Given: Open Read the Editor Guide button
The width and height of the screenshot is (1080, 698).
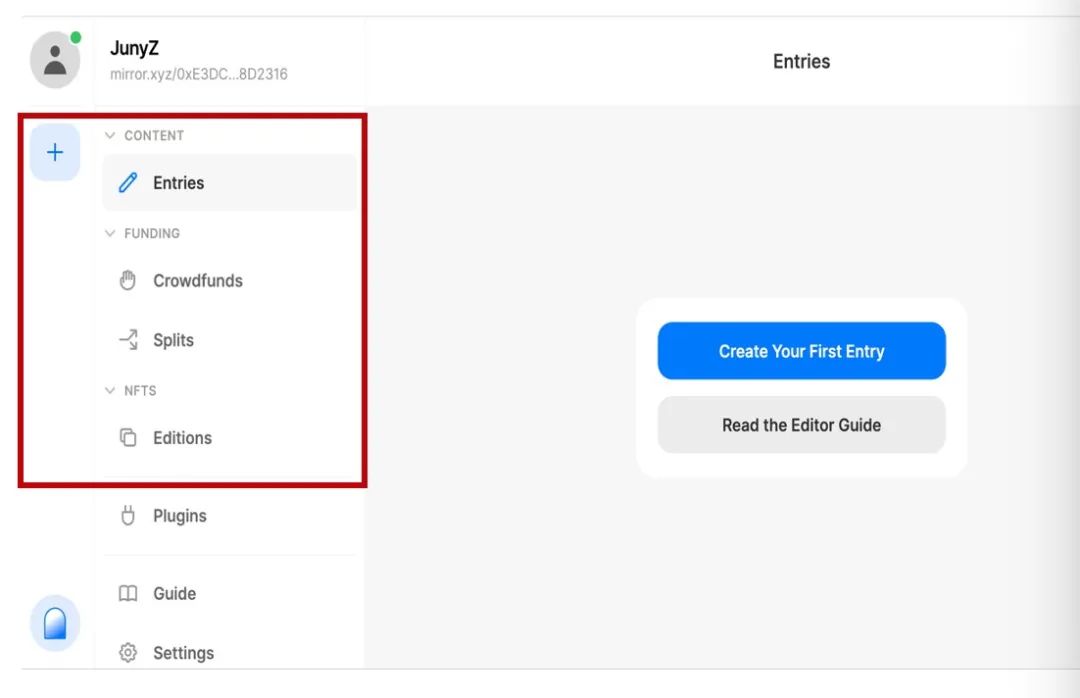Looking at the screenshot, I should tap(801, 425).
